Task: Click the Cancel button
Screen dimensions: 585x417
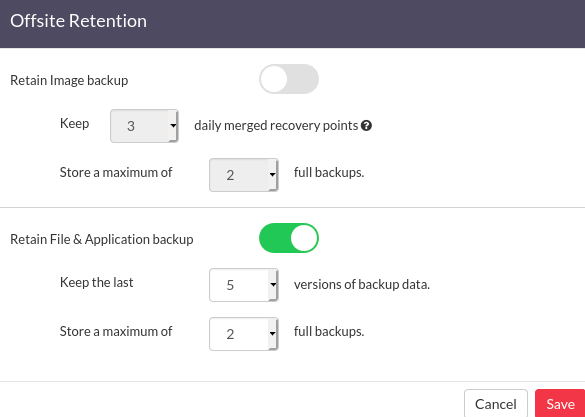Action: coord(496,404)
